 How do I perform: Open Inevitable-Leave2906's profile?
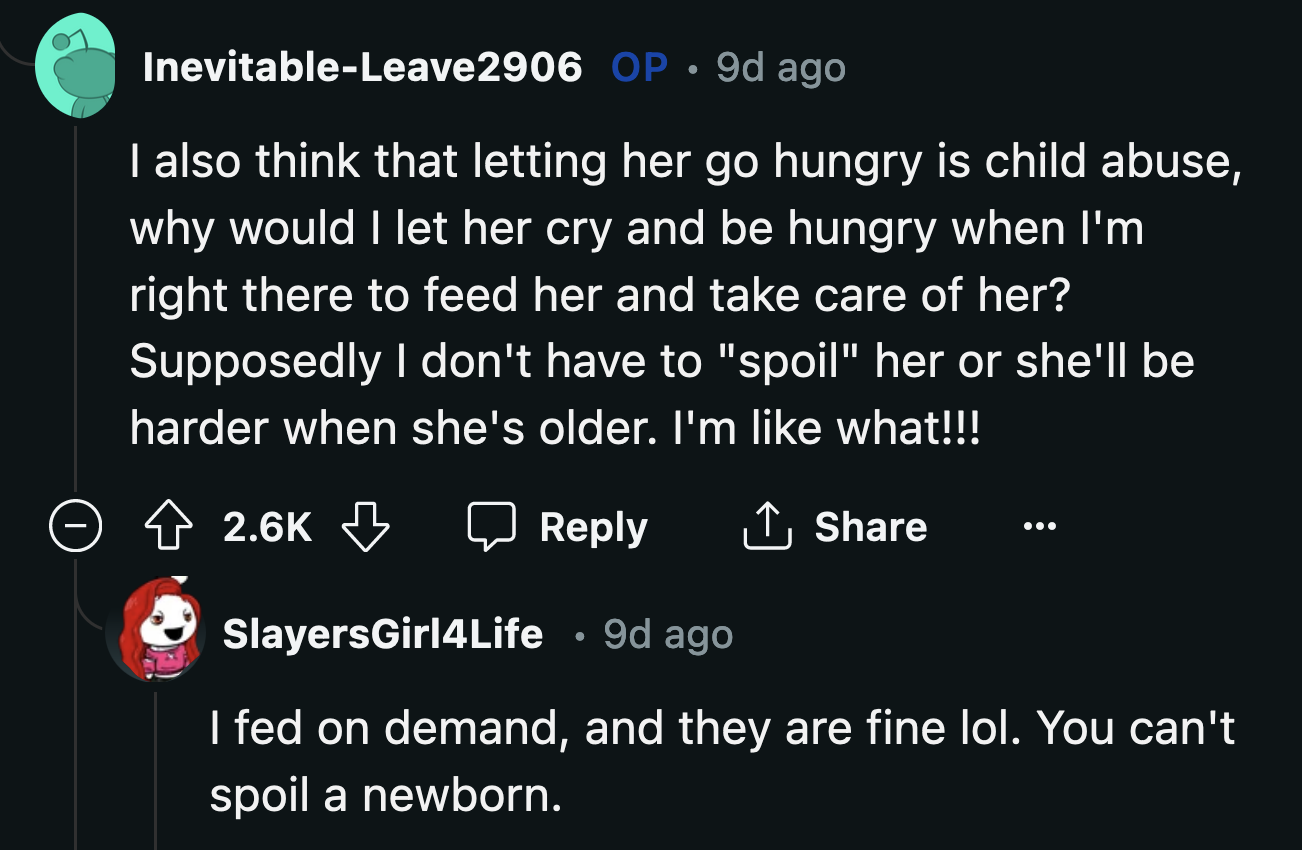click(360, 67)
